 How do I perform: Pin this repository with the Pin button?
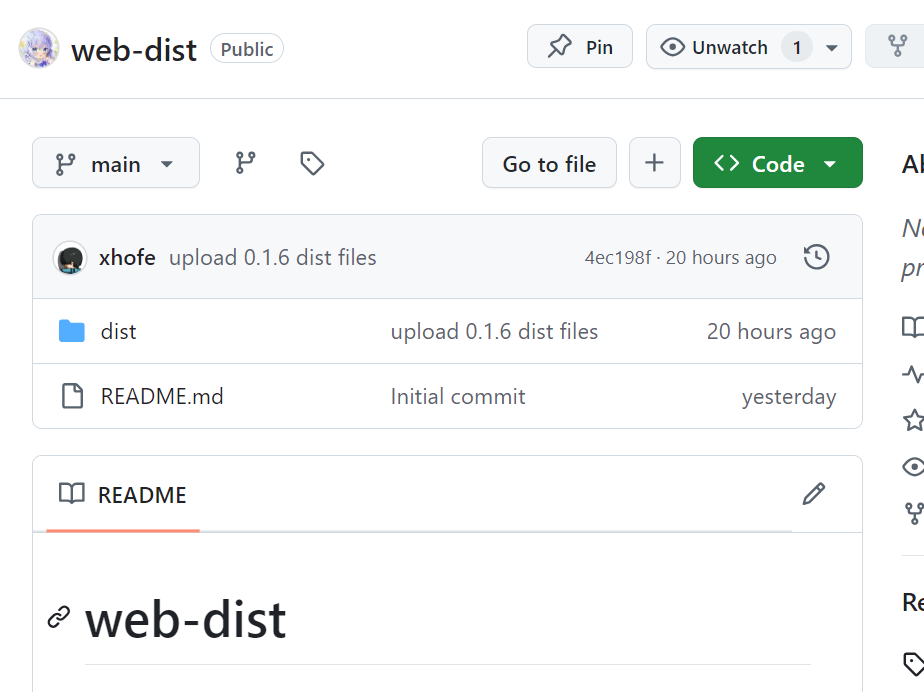tap(580, 47)
